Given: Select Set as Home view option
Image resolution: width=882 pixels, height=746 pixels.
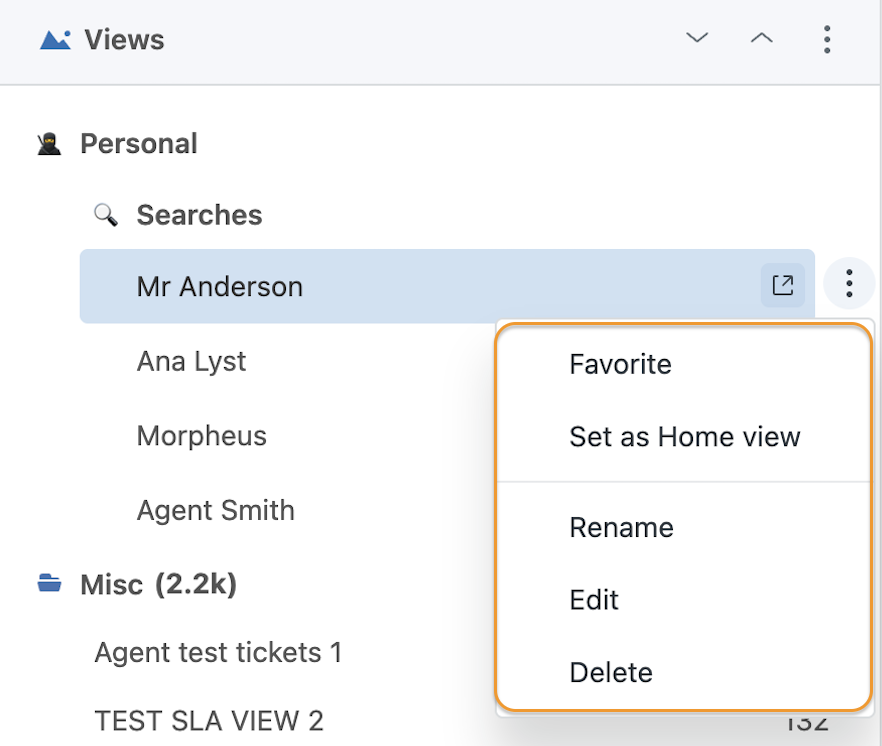Looking at the screenshot, I should coord(683,437).
